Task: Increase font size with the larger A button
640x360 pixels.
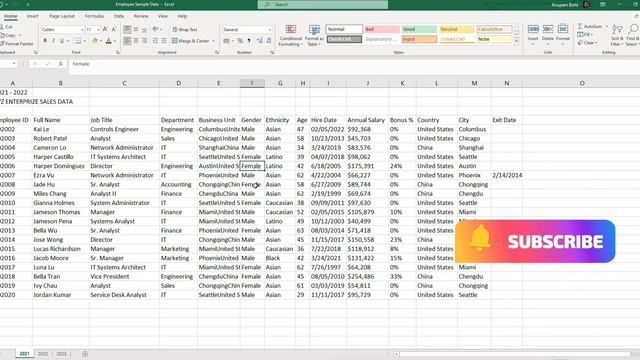Action: point(105,29)
